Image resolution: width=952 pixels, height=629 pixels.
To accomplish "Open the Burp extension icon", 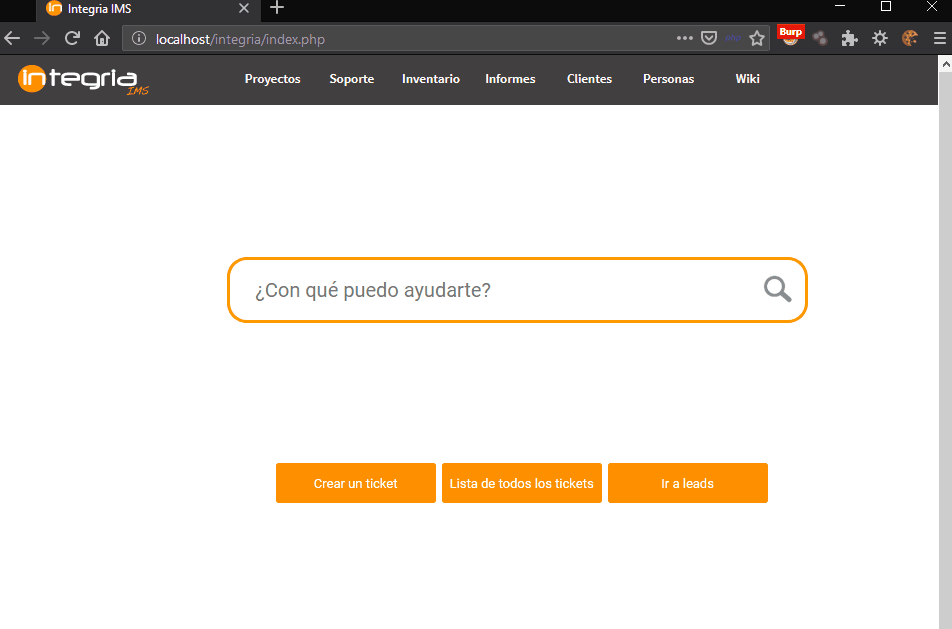I will pos(790,36).
